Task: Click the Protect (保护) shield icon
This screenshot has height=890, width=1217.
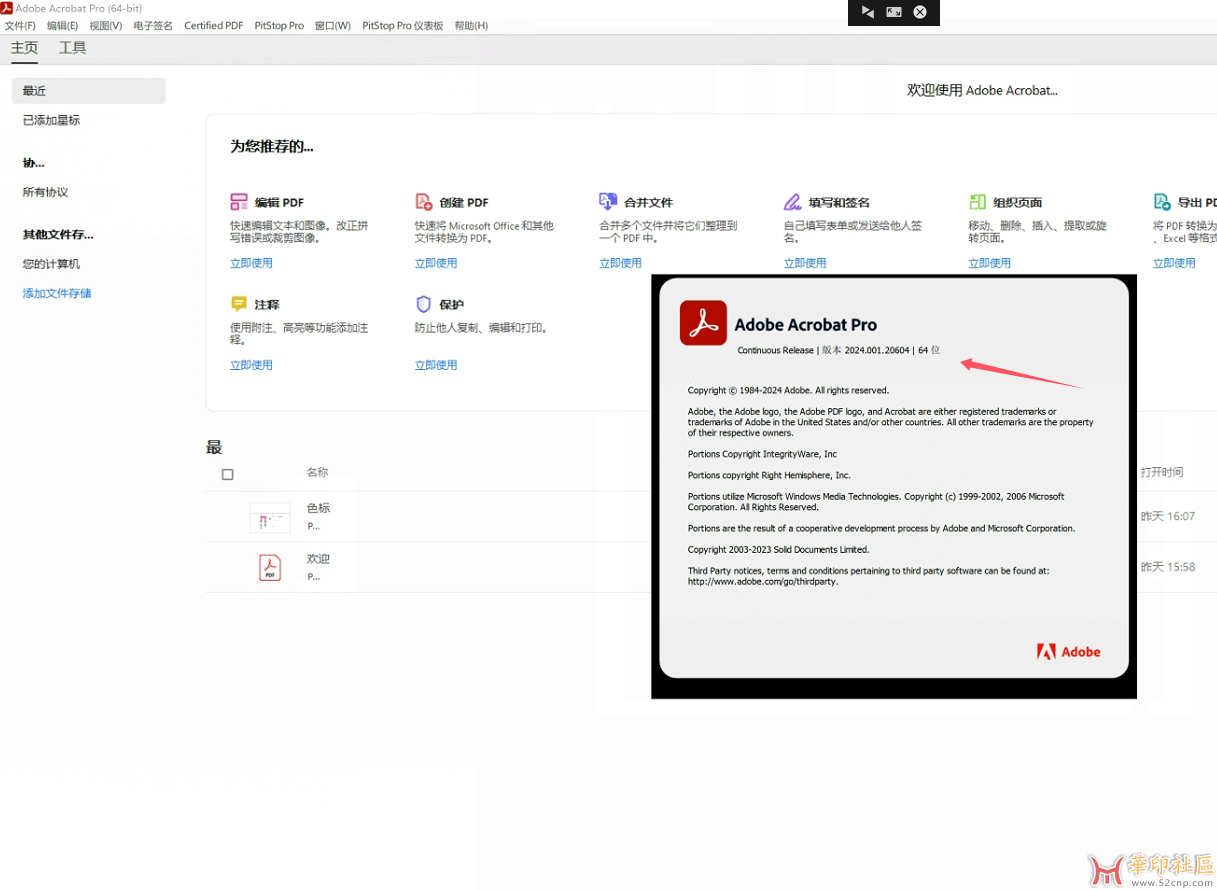Action: pos(423,304)
